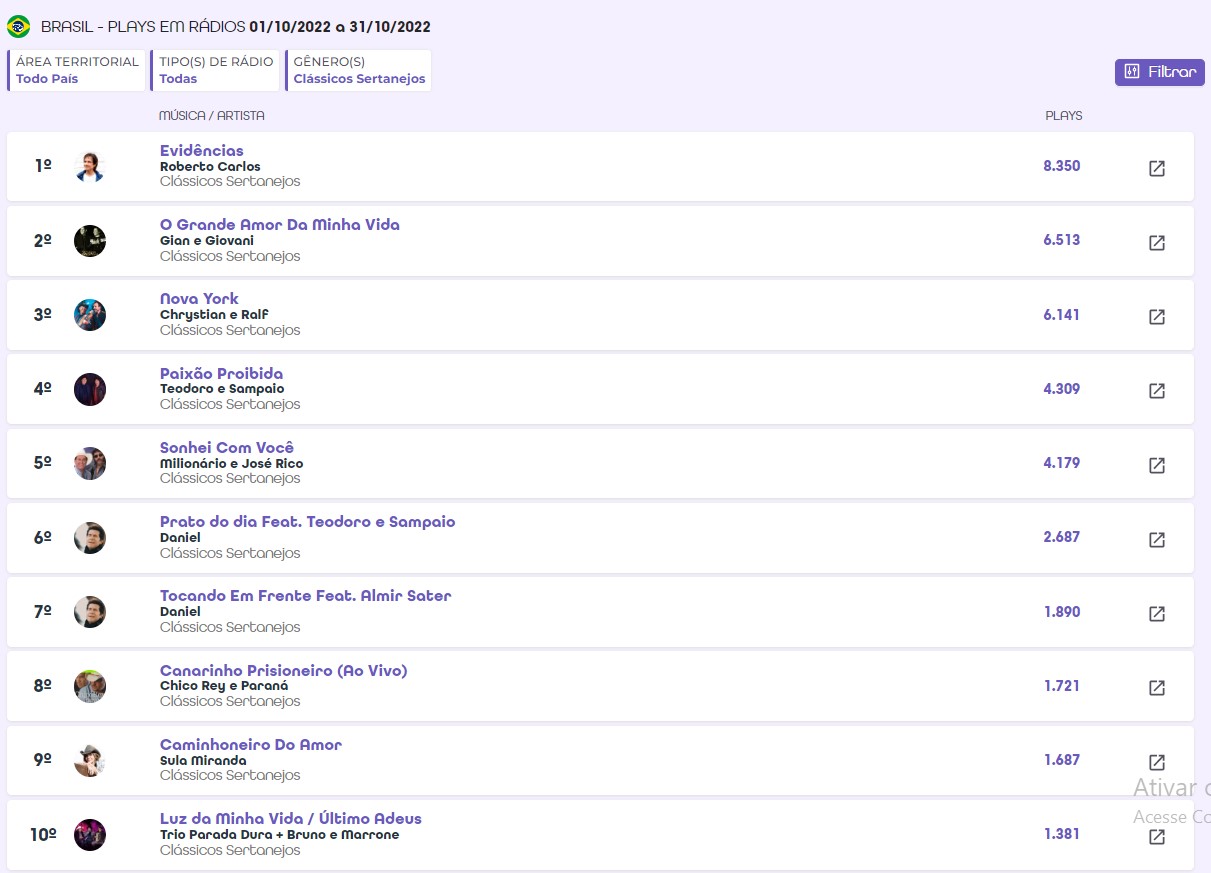Viewport: 1211px width, 873px height.
Task: Click the 7º ranking position
Action: pyautogui.click(x=43, y=612)
